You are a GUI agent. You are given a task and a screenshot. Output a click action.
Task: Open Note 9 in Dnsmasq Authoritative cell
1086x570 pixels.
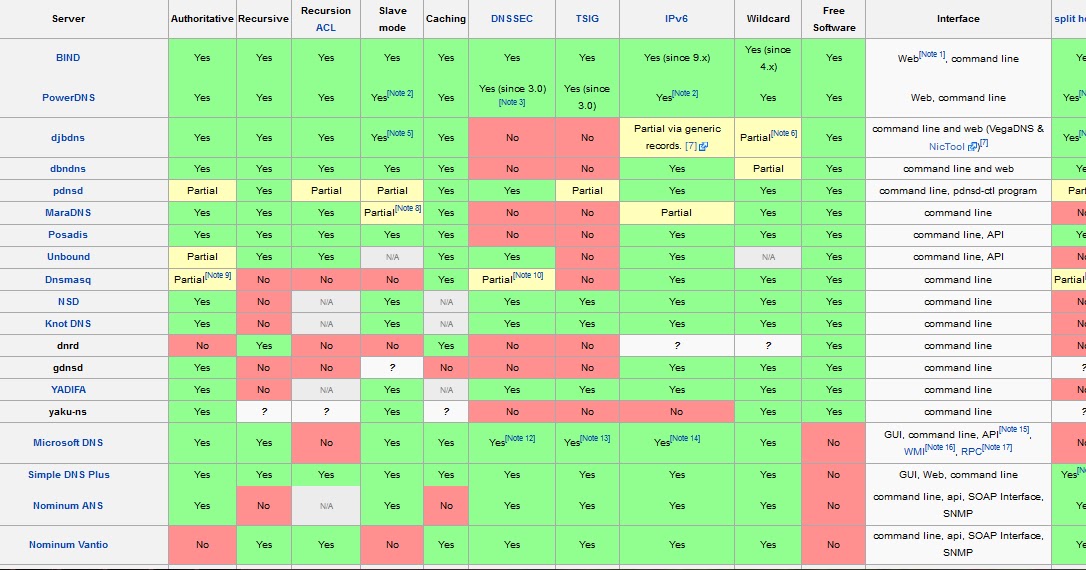pyautogui.click(x=218, y=275)
